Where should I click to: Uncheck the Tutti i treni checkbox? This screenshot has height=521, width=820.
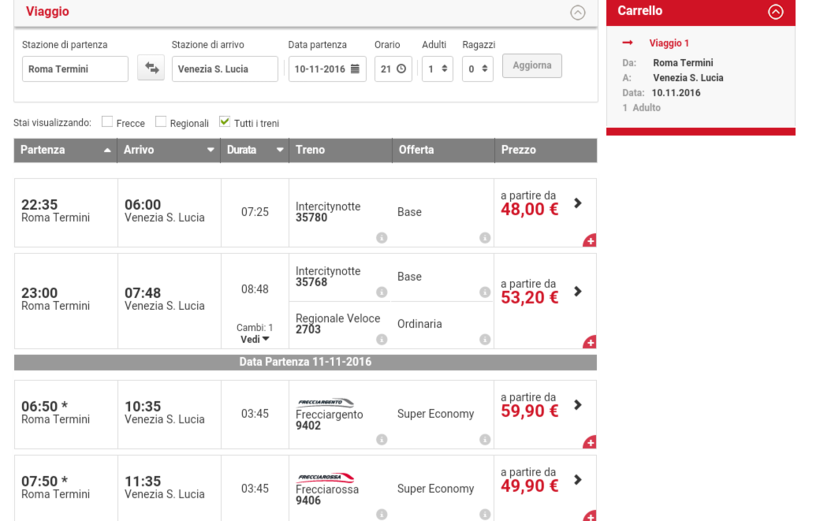225,122
